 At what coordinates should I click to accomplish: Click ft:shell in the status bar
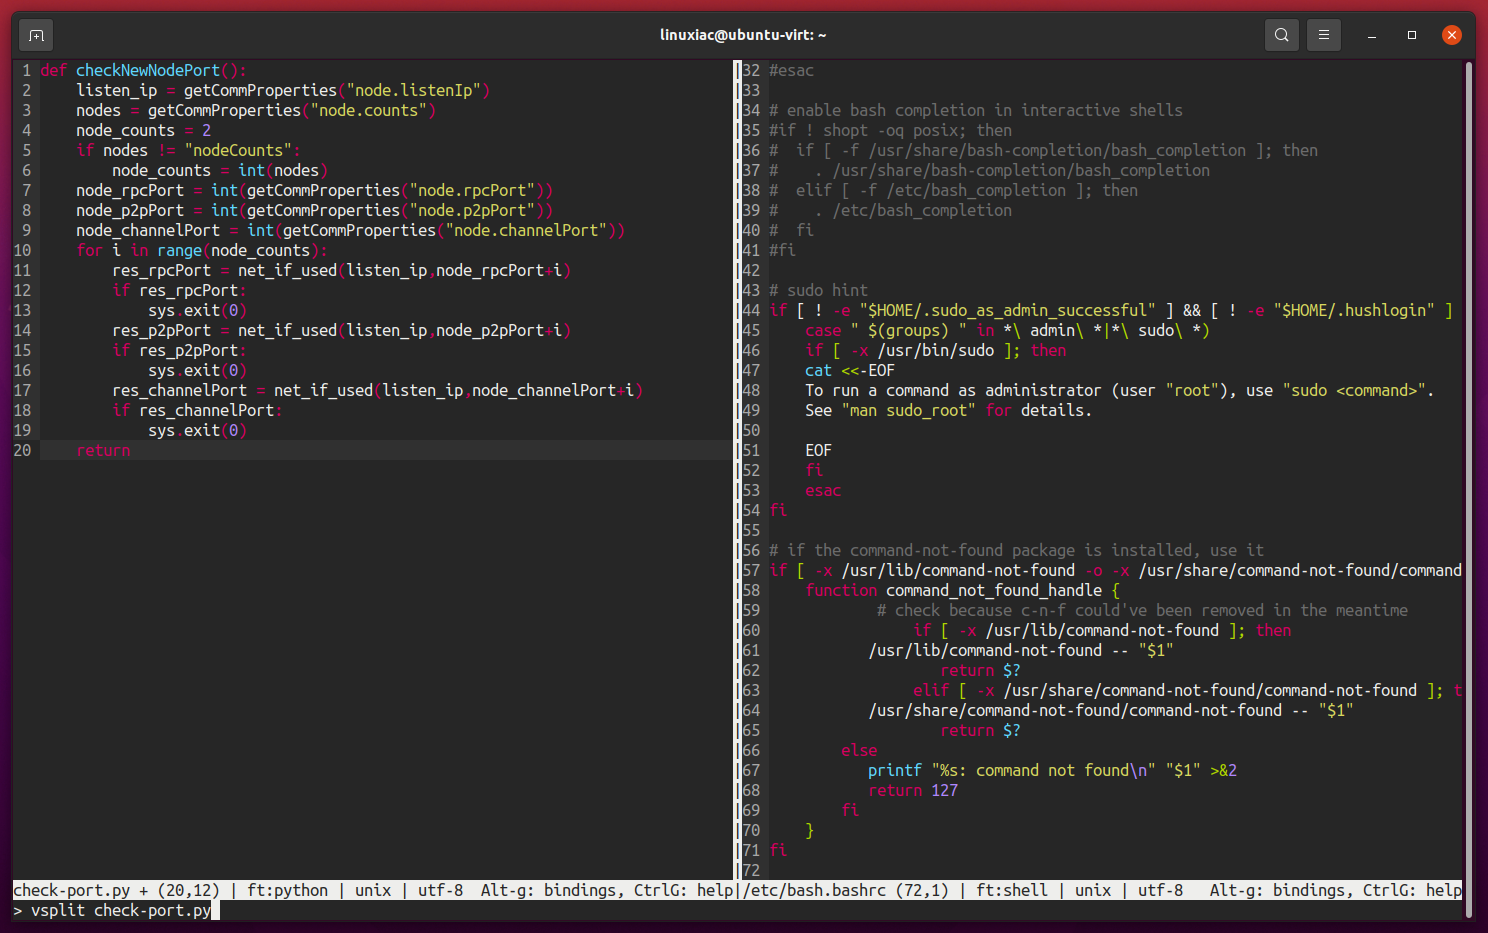coord(1012,890)
